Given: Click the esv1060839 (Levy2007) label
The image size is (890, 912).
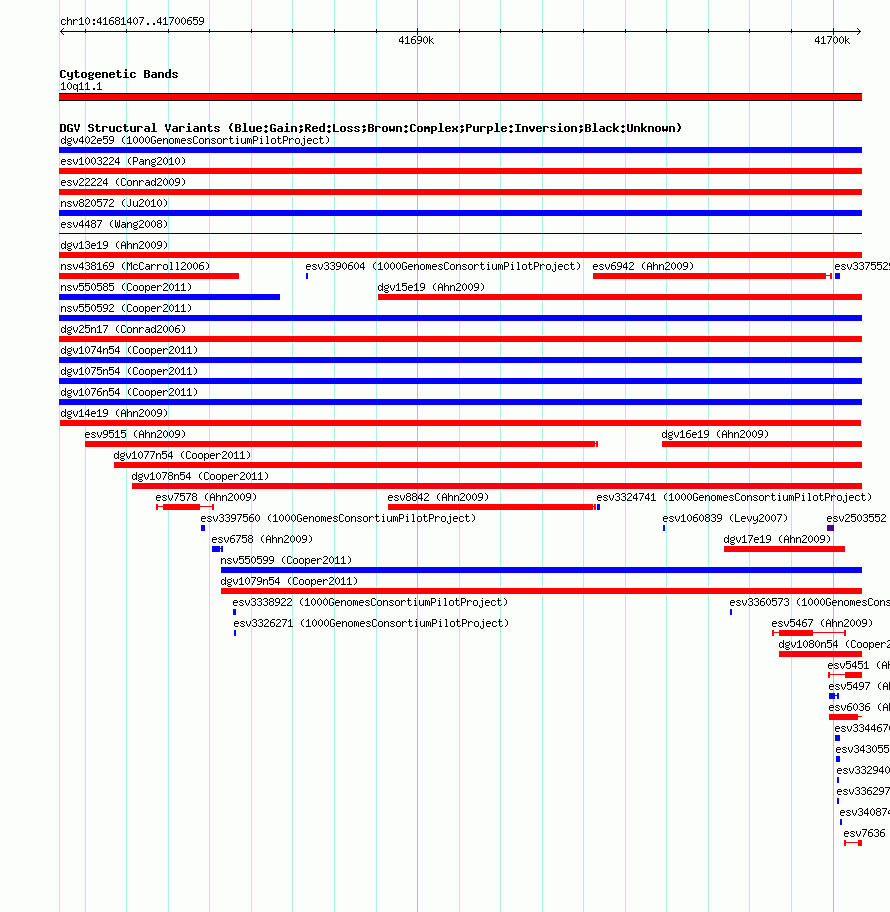Looking at the screenshot, I should 725,518.
